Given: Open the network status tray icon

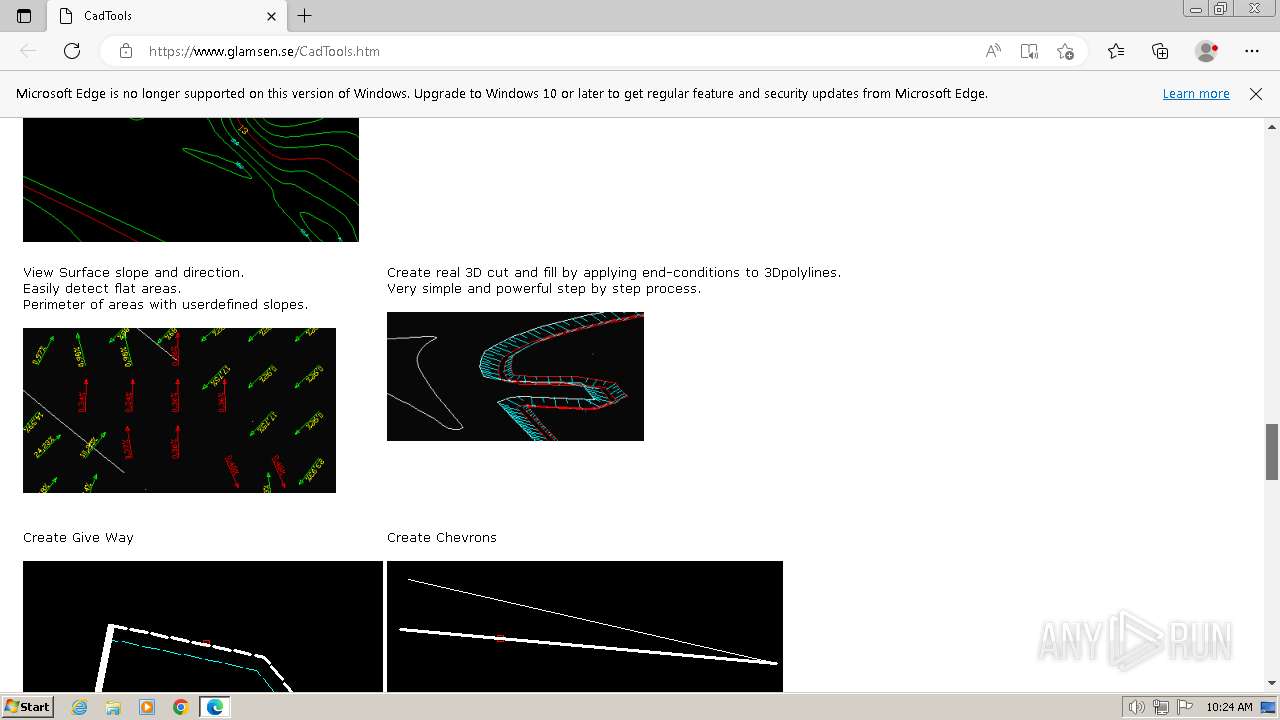Looking at the screenshot, I should tap(1160, 707).
